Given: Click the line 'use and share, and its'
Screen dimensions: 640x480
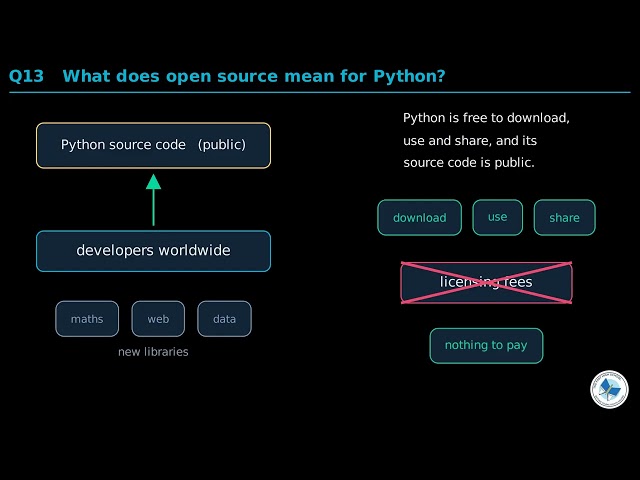Looking at the screenshot, I should (470, 141).
